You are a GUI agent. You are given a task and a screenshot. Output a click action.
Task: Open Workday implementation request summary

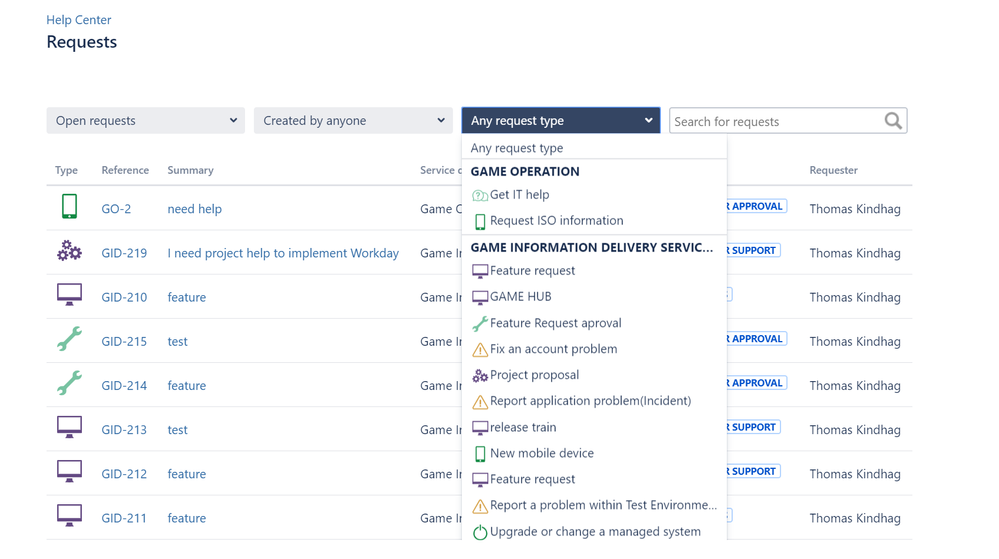click(283, 253)
